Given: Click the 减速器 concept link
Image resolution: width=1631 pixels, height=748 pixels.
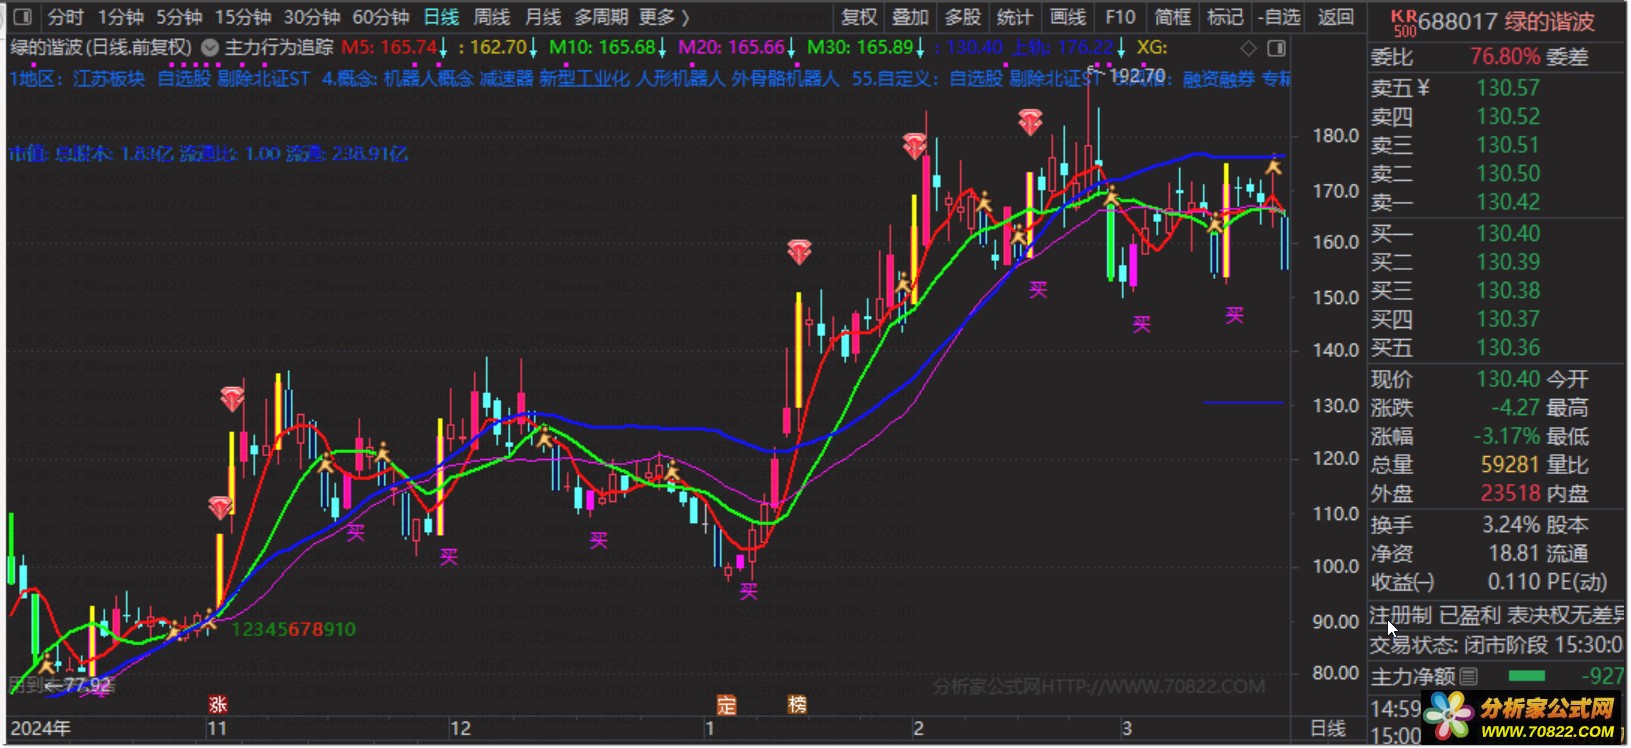Looking at the screenshot, I should pos(506,78).
